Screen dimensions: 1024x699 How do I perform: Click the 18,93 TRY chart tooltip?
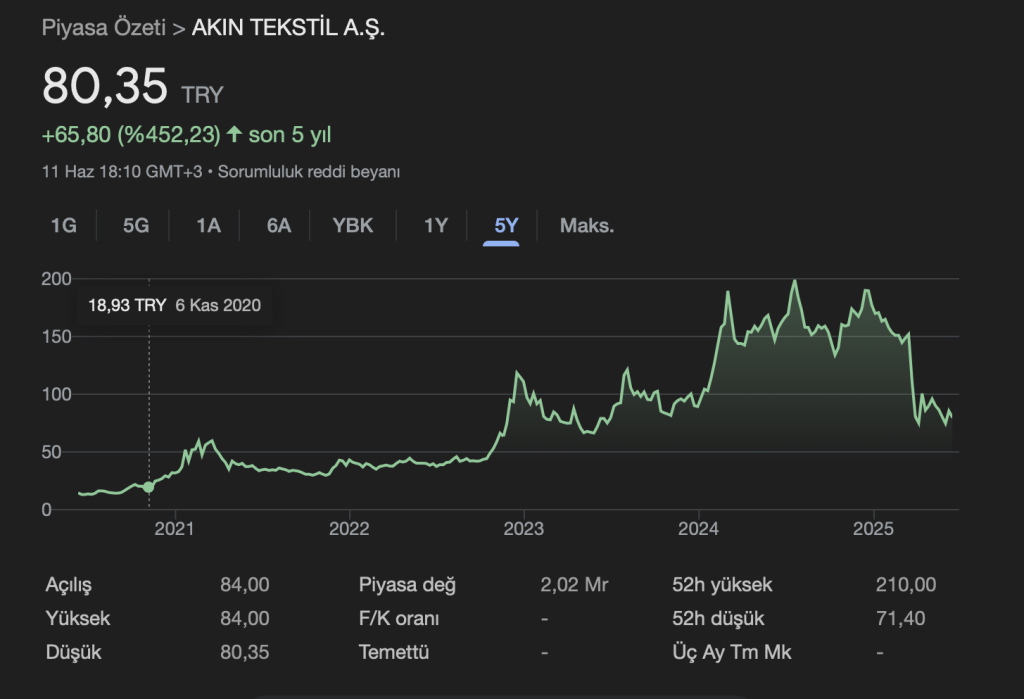(x=175, y=306)
